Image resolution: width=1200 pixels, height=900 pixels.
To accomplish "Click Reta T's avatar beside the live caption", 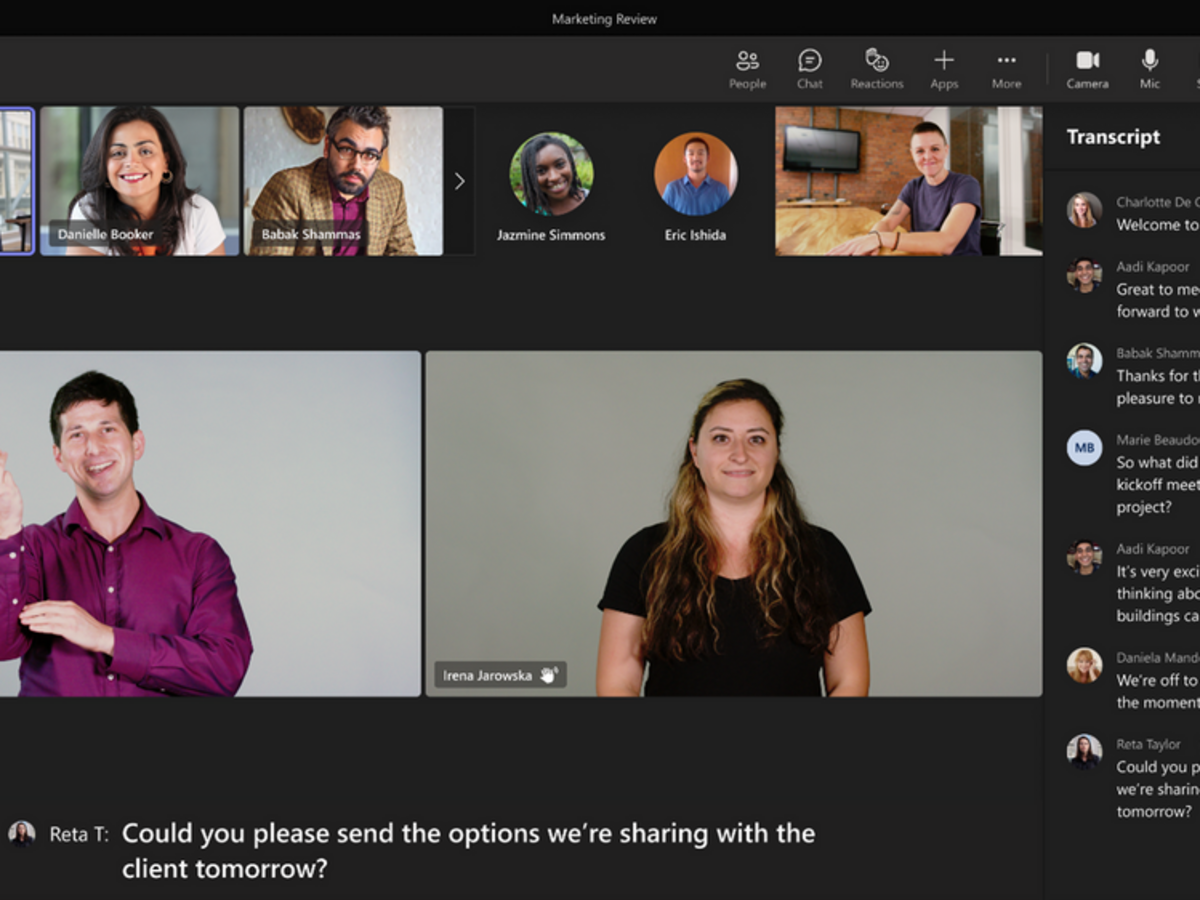I will (23, 833).
